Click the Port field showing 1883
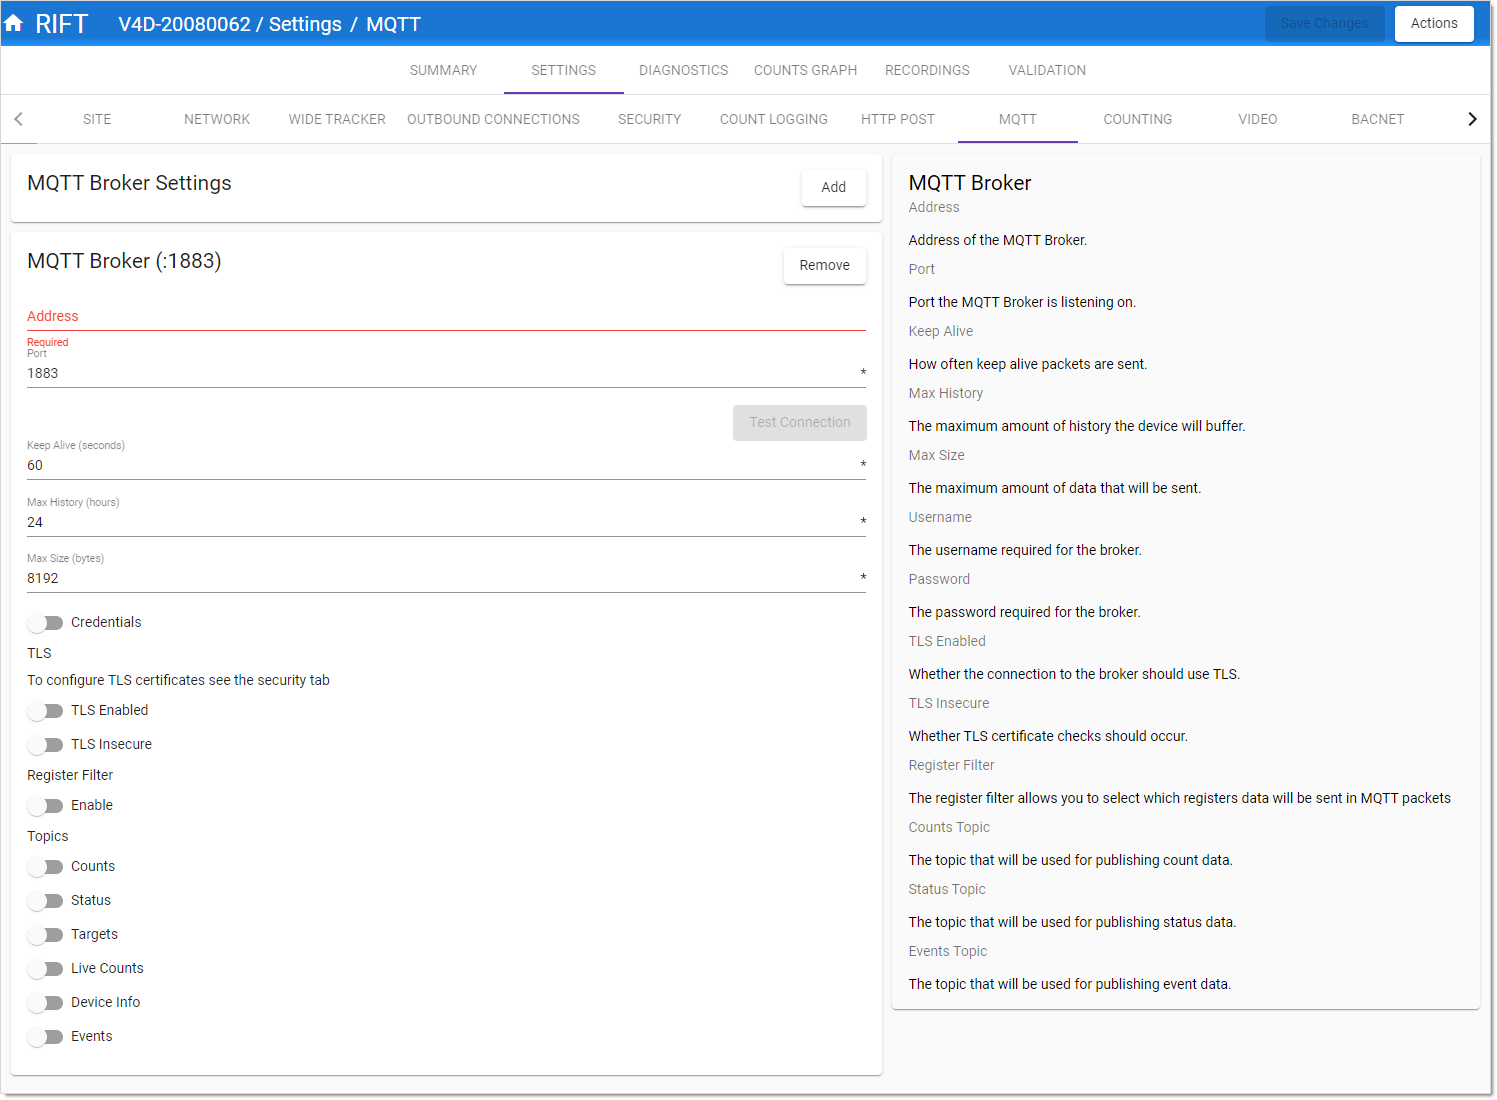The width and height of the screenshot is (1497, 1100). [x=446, y=373]
